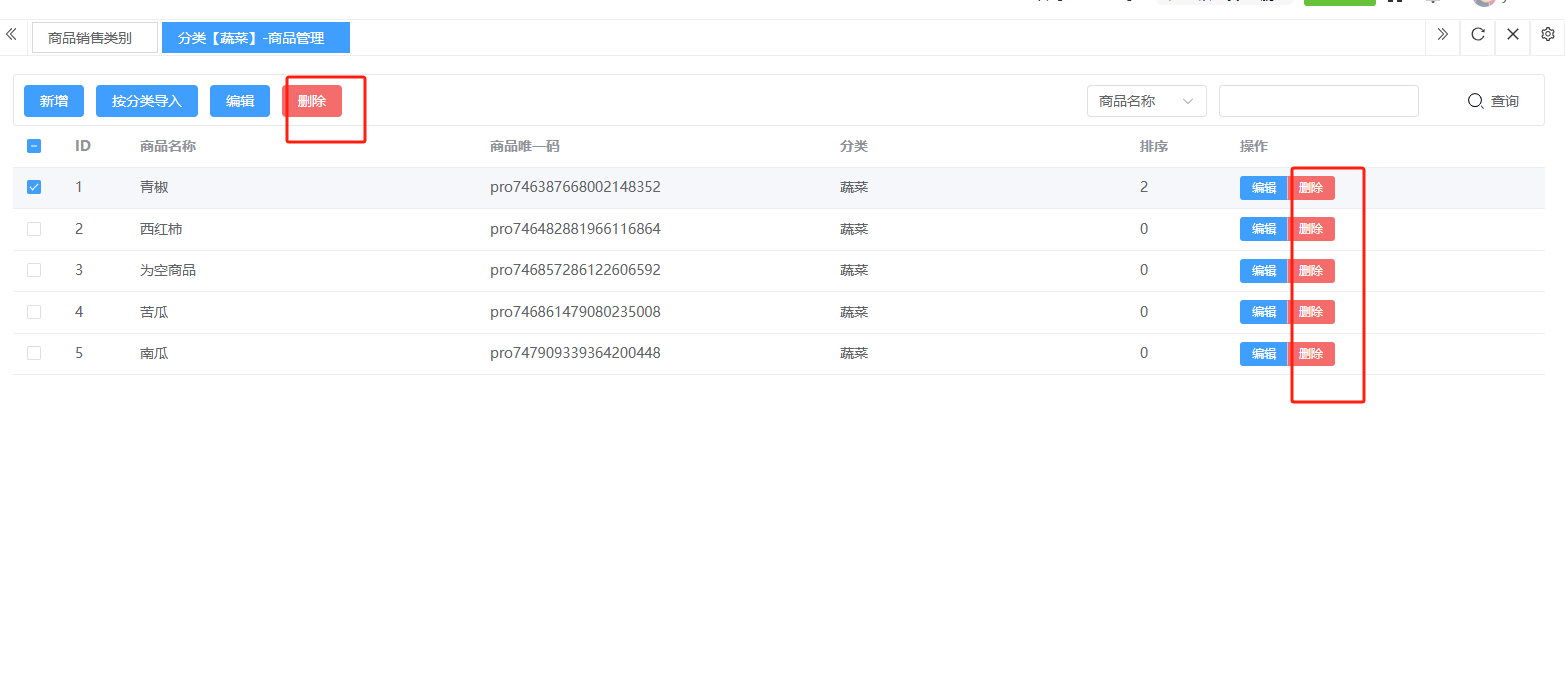The width and height of the screenshot is (1565, 679).
Task: Delete the 为空商品 row via 删除
Action: pos(1311,271)
